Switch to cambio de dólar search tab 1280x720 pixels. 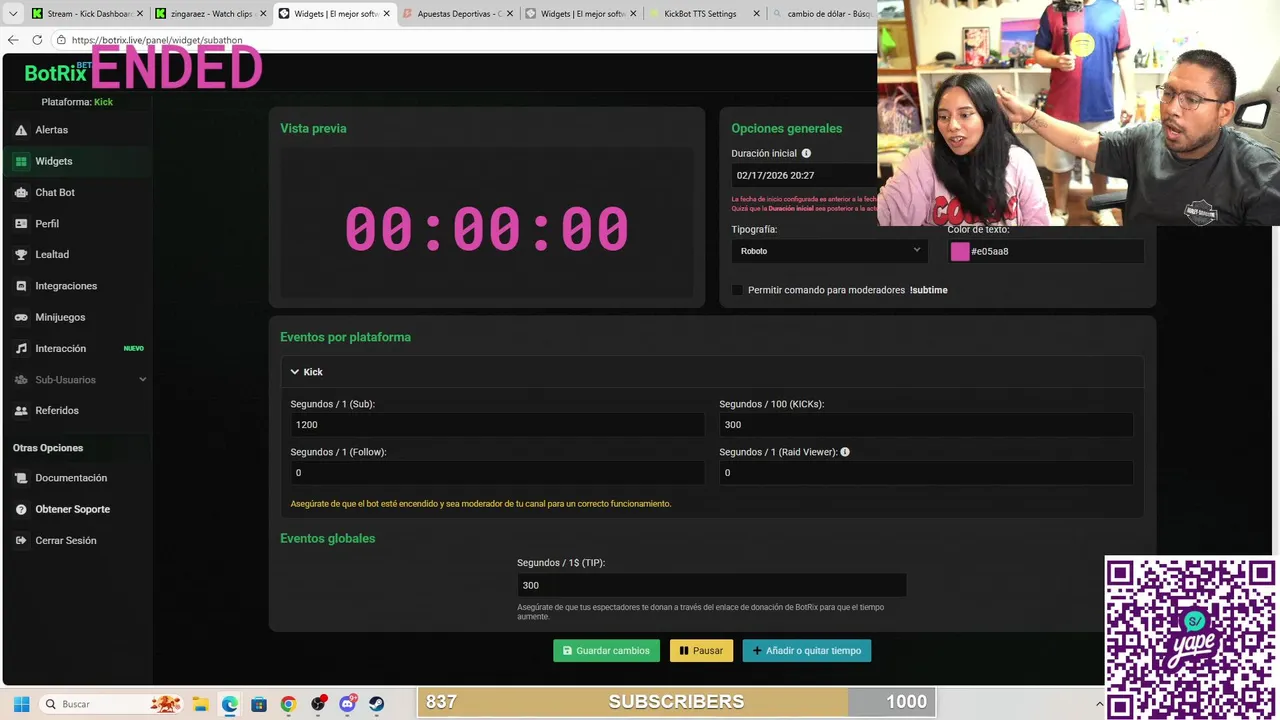pyautogui.click(x=822, y=14)
